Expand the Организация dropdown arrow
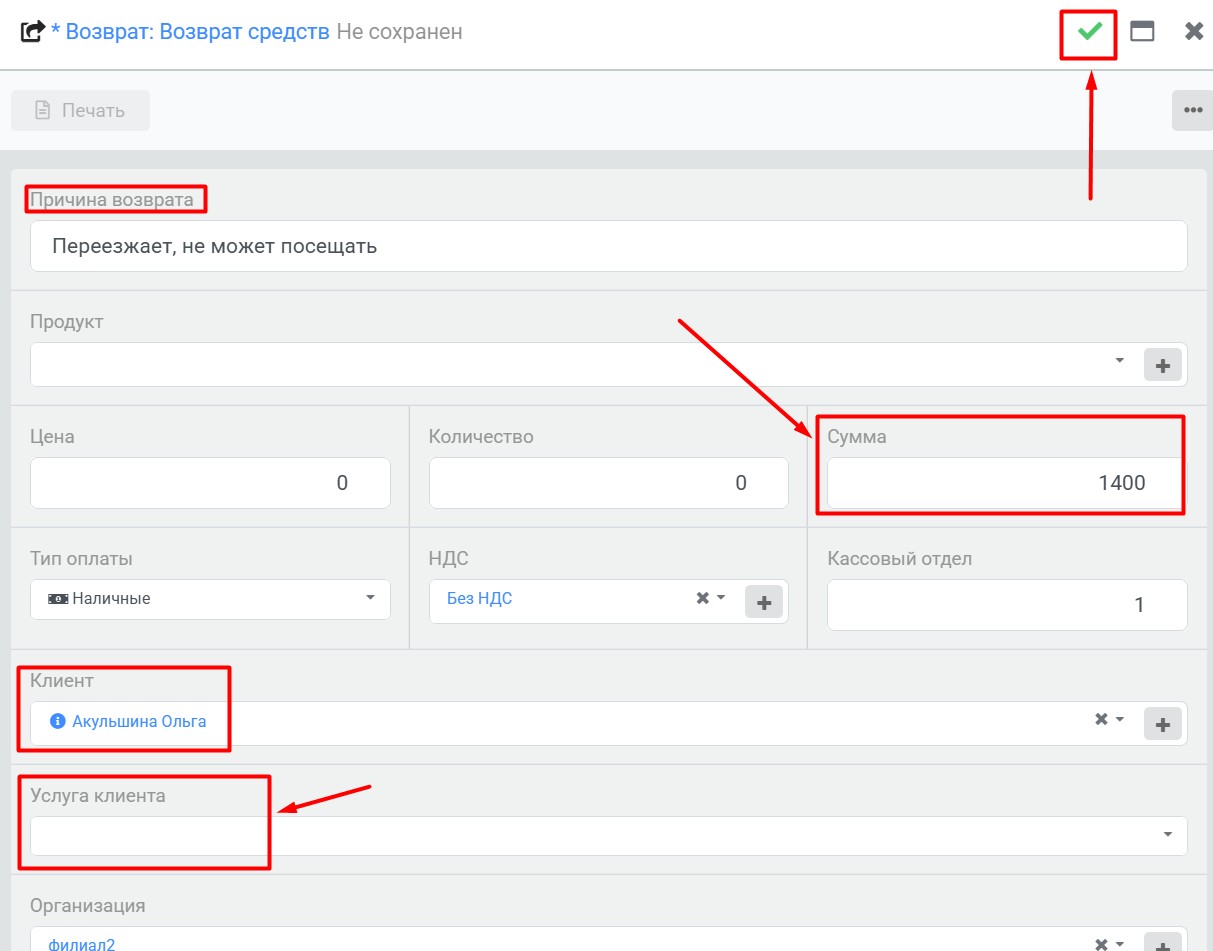 1120,943
